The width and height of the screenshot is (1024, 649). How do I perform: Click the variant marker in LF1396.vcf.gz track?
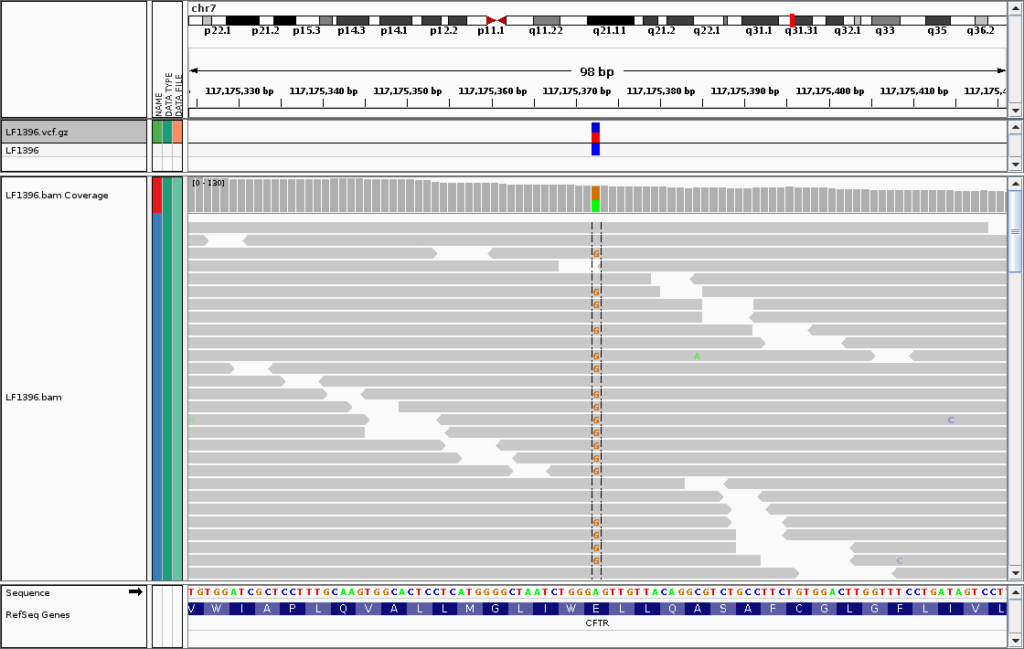pyautogui.click(x=595, y=132)
